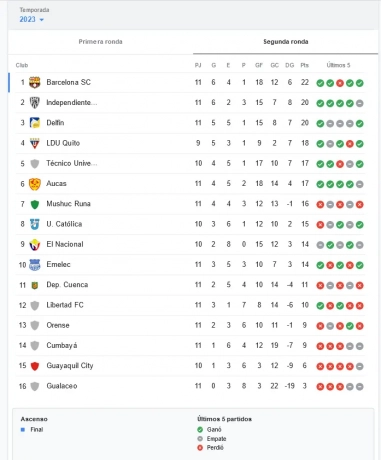
Task: Click the El Nacional crest icon
Action: click(x=35, y=245)
